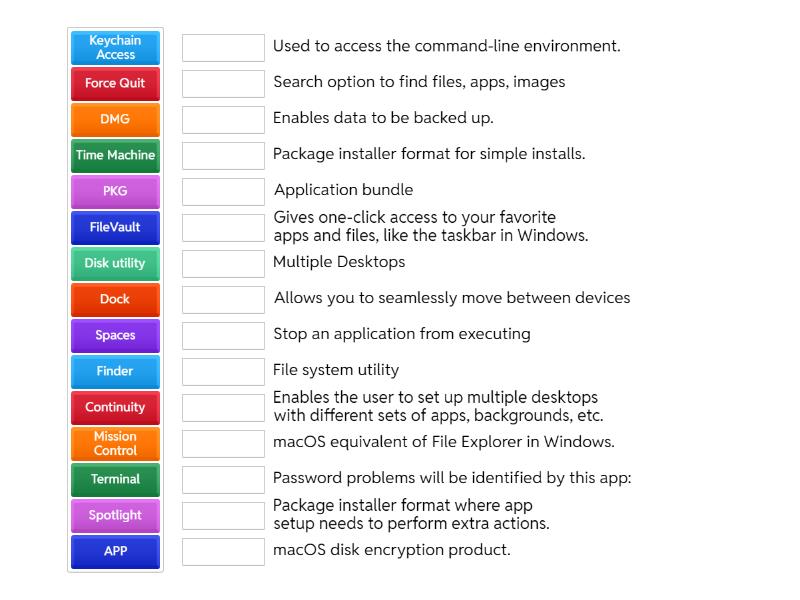Image resolution: width=800 pixels, height=600 pixels.
Task: Click the Keychain Access tile
Action: pyautogui.click(x=115, y=47)
